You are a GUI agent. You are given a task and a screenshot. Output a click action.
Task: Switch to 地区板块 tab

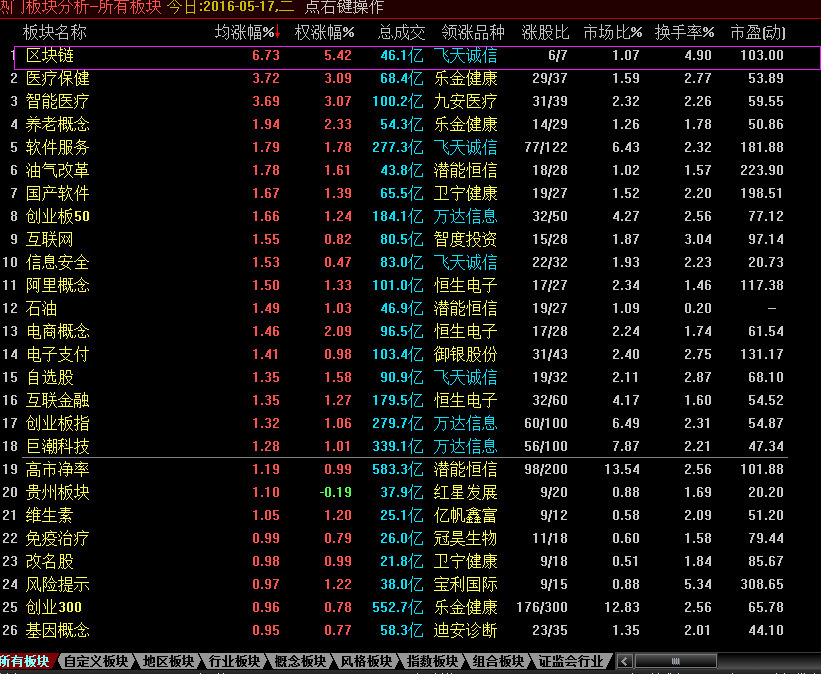point(168,661)
